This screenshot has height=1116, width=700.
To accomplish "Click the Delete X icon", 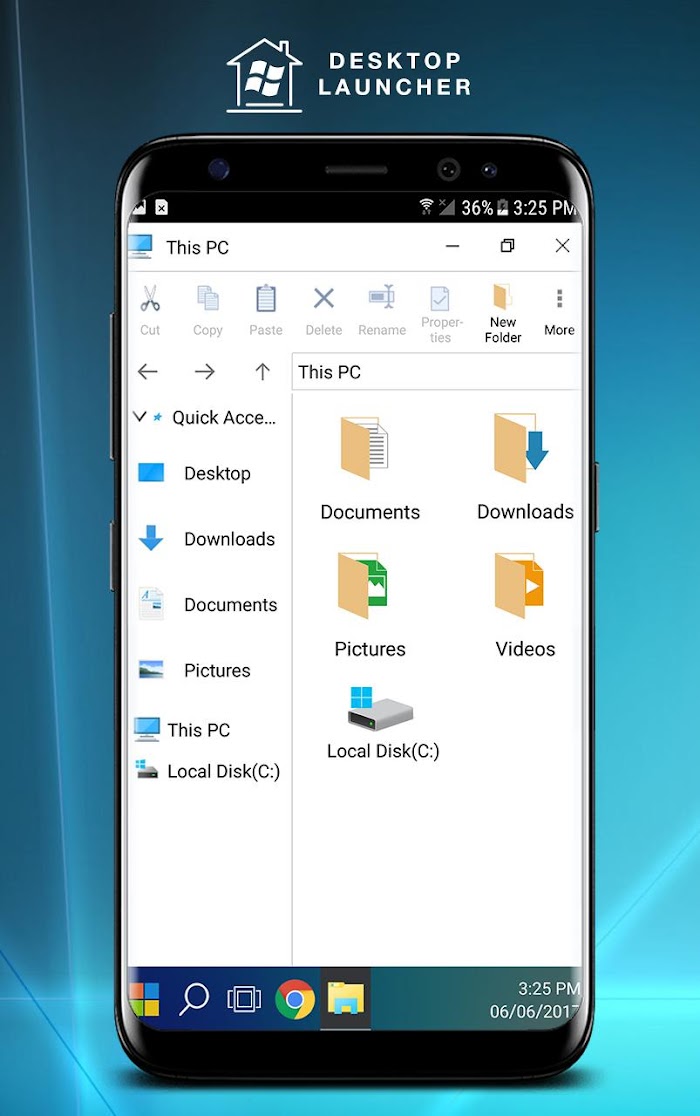I will tap(324, 298).
